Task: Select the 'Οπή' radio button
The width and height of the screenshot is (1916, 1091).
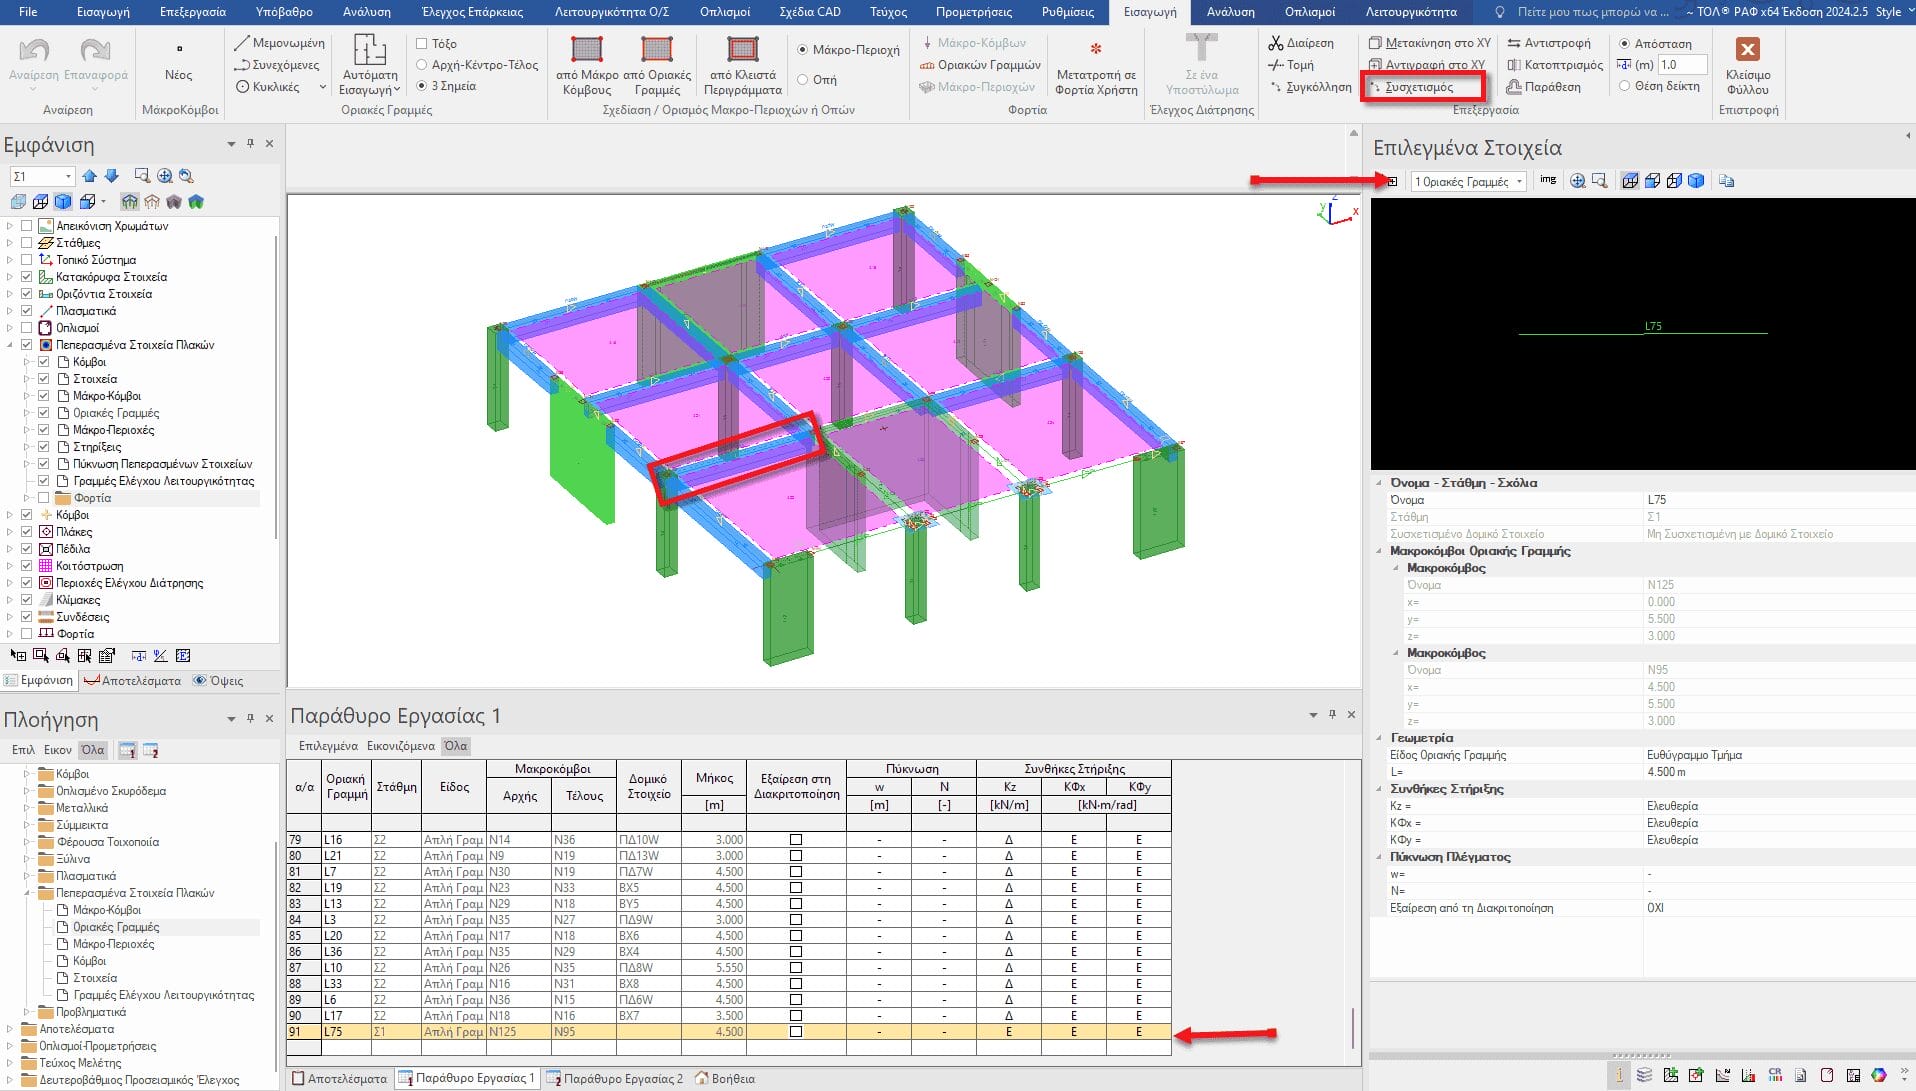Action: [803, 80]
